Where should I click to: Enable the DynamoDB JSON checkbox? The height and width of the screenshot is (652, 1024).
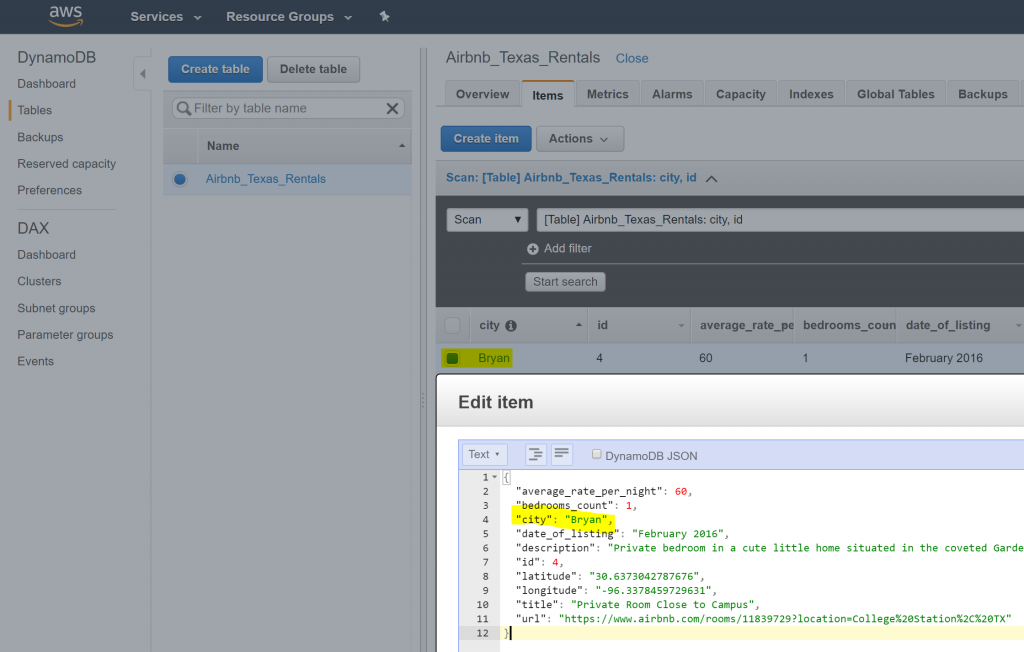point(596,454)
